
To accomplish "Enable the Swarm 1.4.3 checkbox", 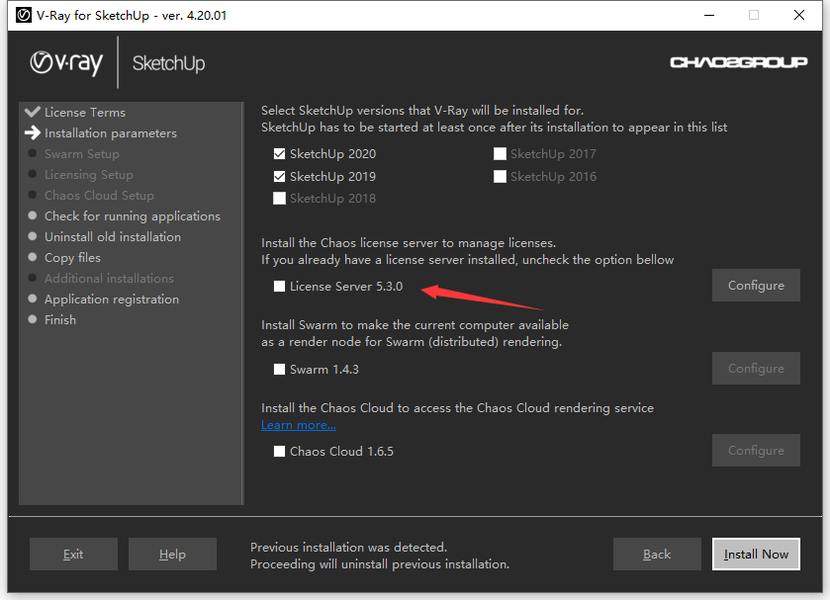I will pos(279,369).
